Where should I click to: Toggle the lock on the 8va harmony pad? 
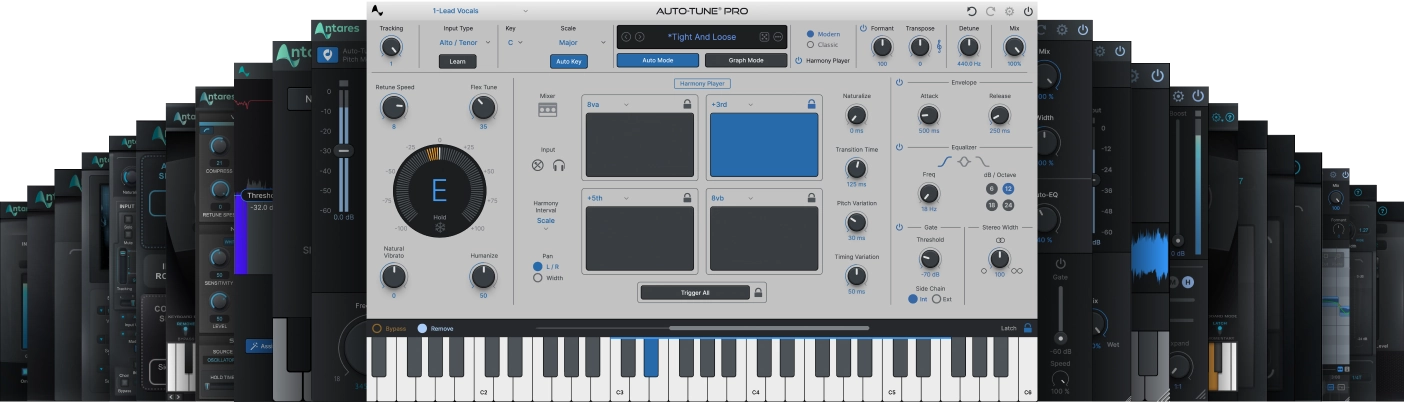[x=686, y=103]
